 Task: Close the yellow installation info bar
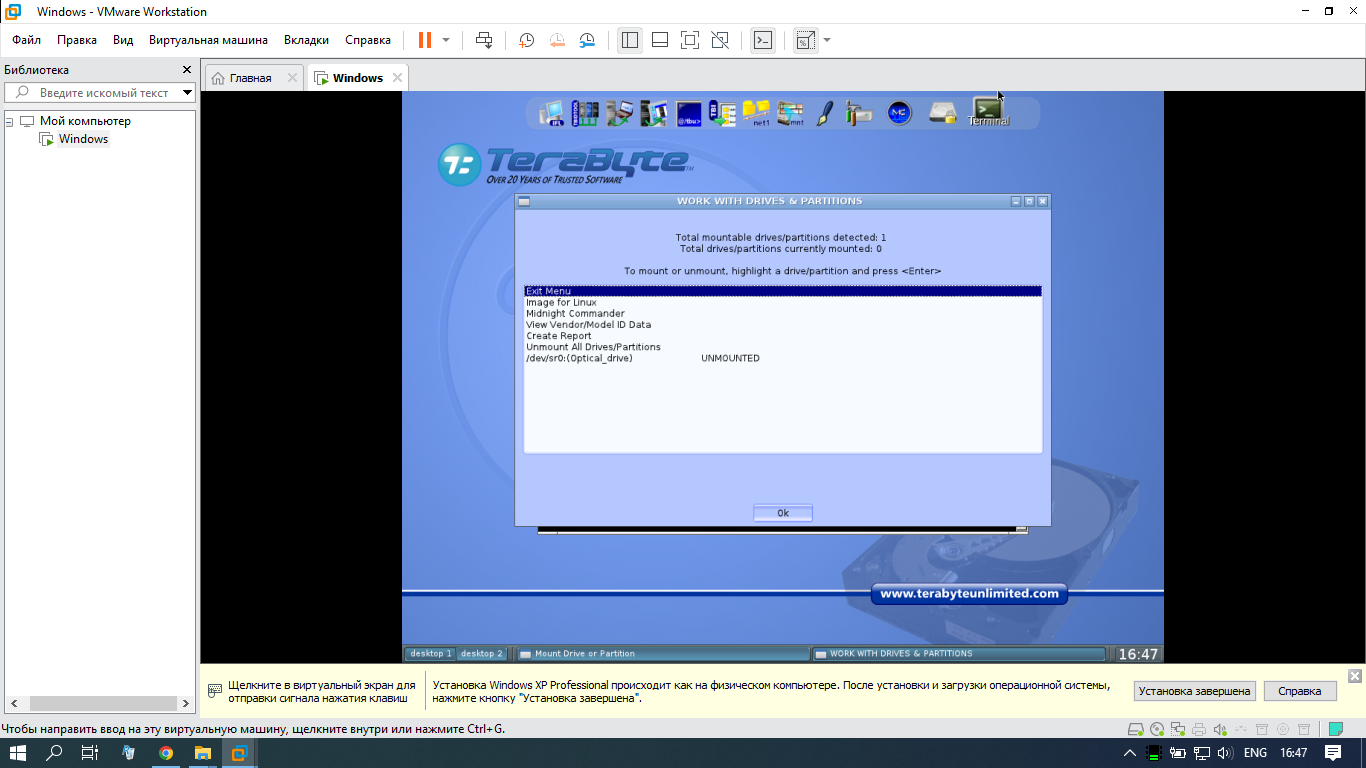click(x=1355, y=676)
